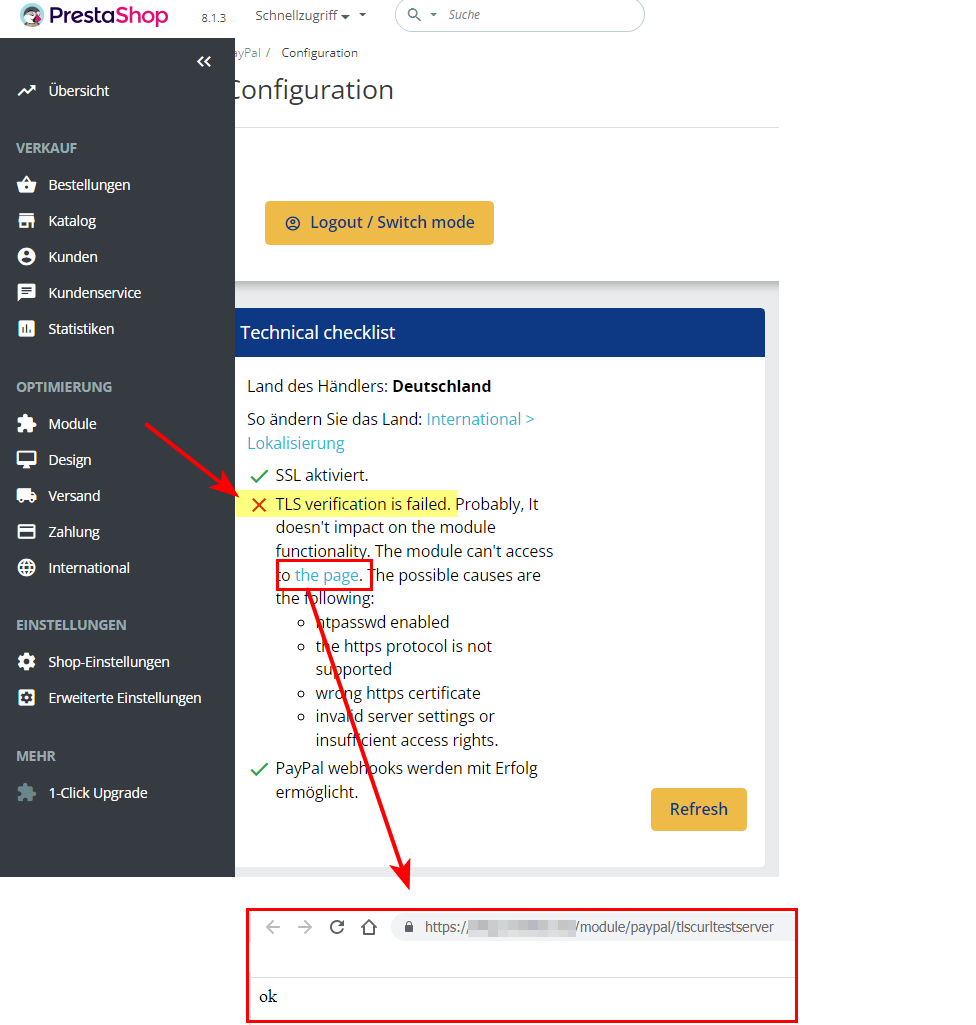This screenshot has width=976, height=1025.
Task: Click the Refresh button
Action: point(698,809)
